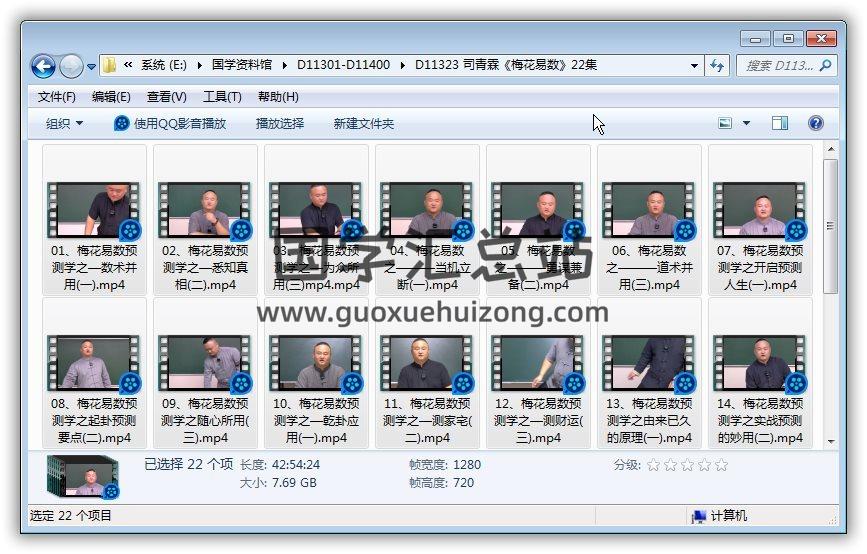Image resolution: width=867 pixels, height=554 pixels.
Task: Click the Back navigation arrow button
Action: (x=43, y=66)
